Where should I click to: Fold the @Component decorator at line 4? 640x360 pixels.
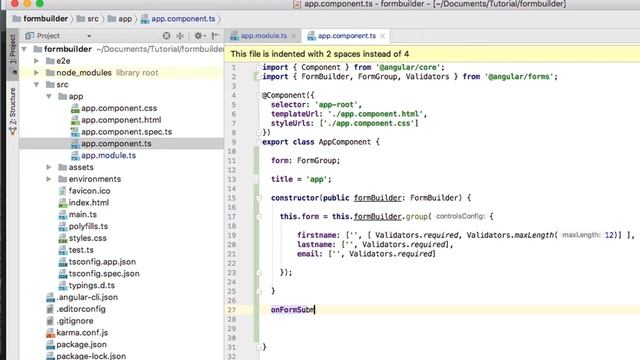coord(259,96)
